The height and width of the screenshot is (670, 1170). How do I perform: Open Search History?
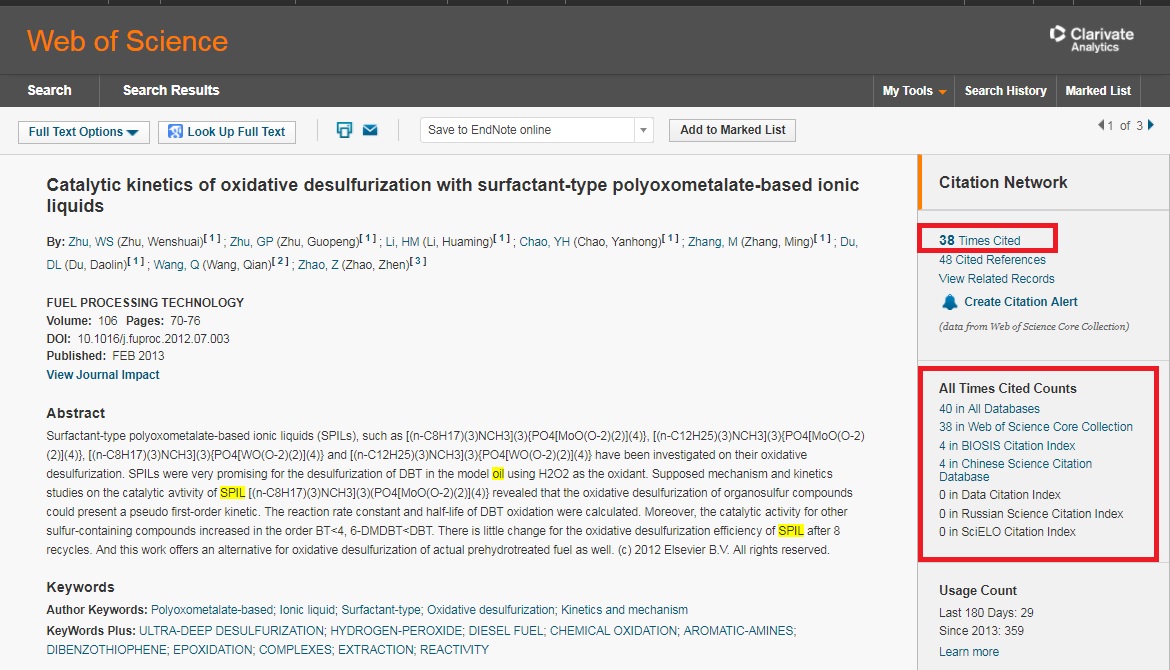(x=1005, y=91)
